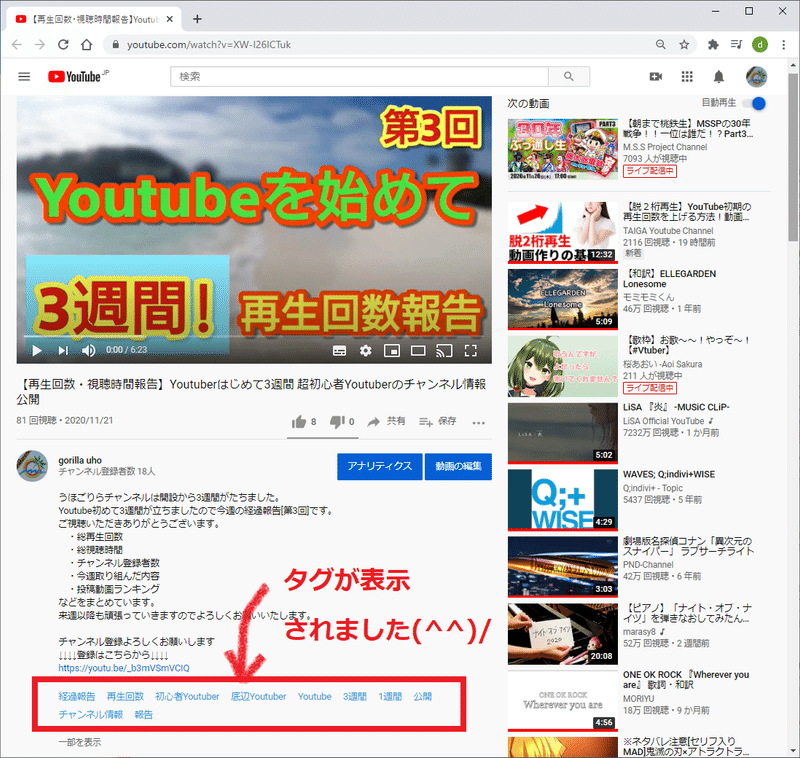Click the 3週間 tag
This screenshot has width=800, height=758.
pos(355,696)
